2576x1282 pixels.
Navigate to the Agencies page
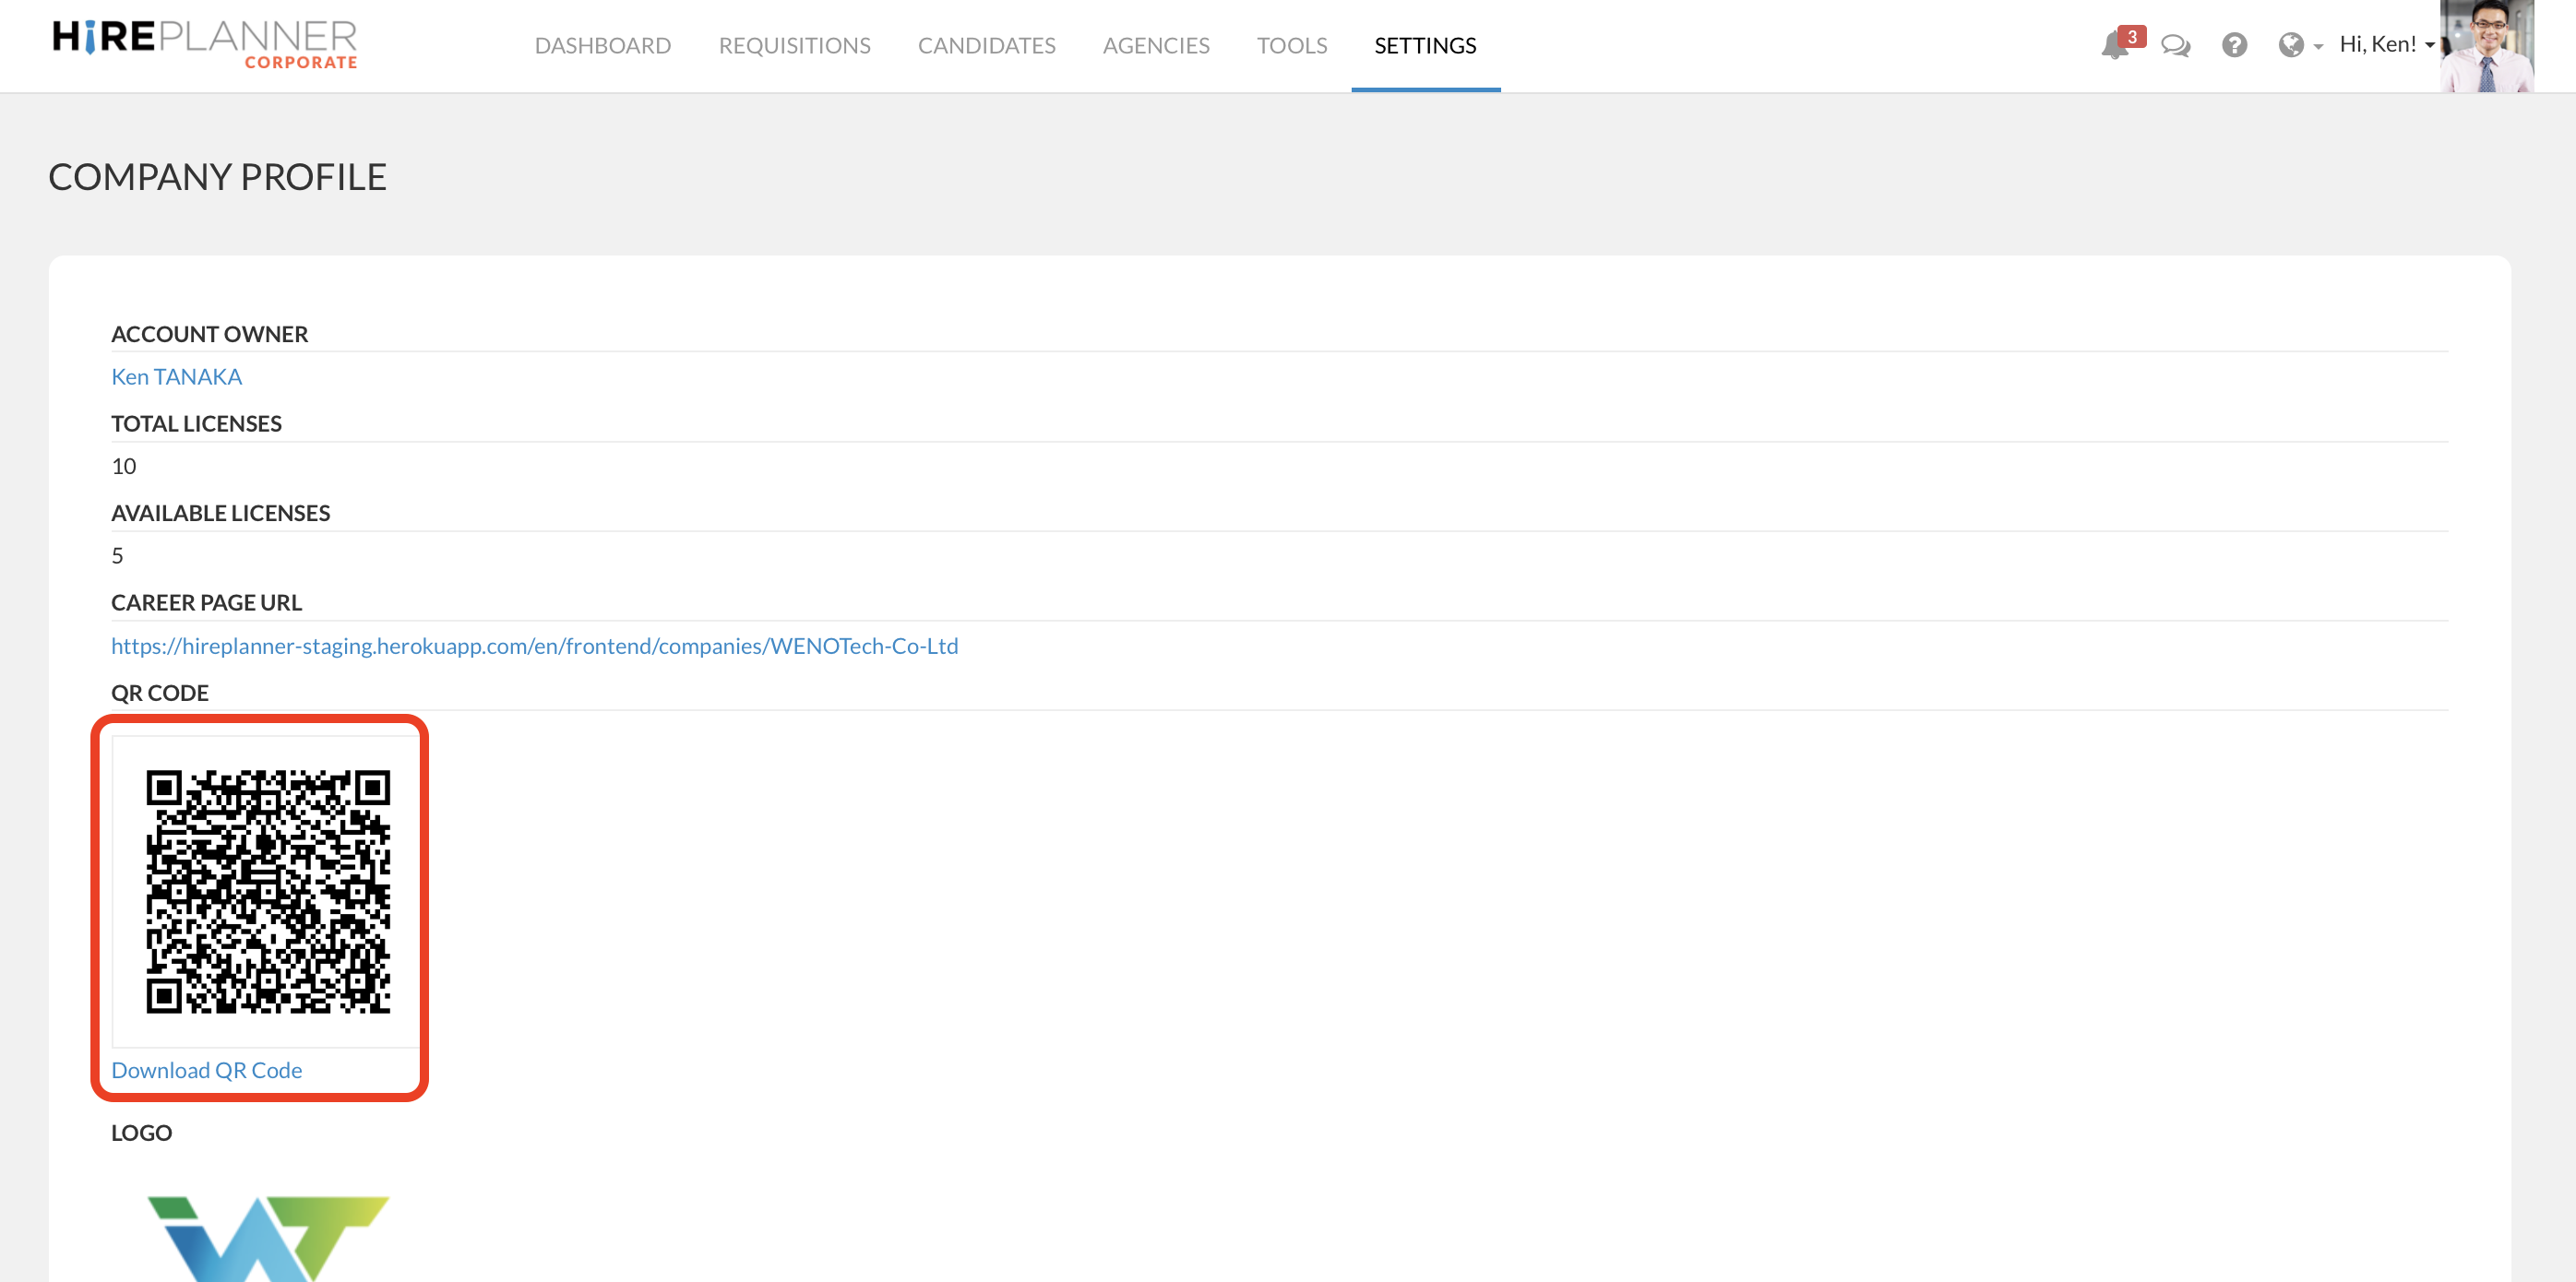point(1156,45)
